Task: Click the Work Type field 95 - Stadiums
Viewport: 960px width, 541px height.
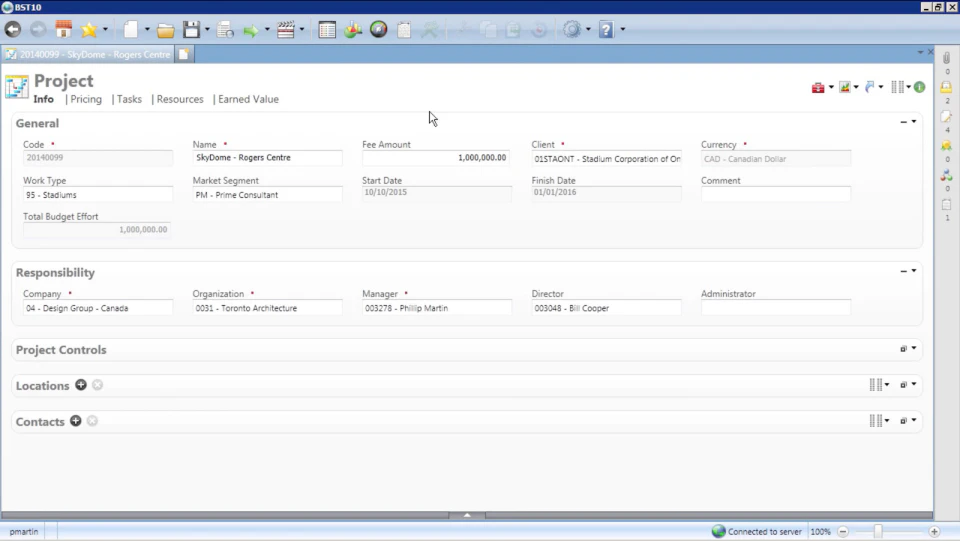Action: [98, 195]
